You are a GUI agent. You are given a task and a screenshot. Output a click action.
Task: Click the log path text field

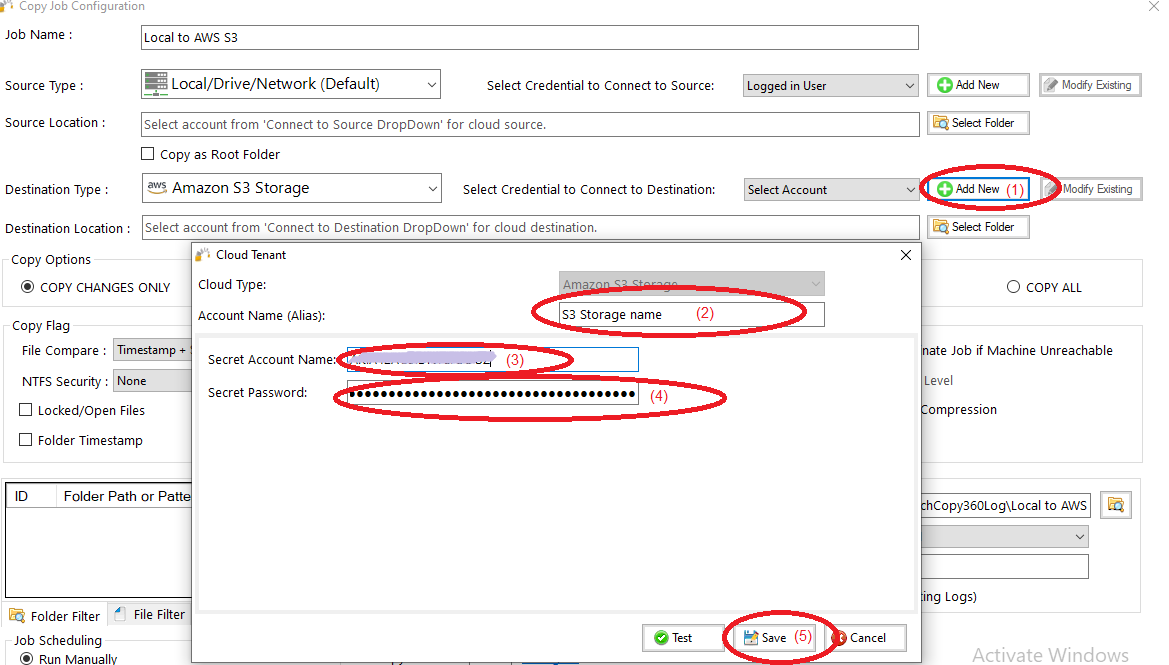1006,505
